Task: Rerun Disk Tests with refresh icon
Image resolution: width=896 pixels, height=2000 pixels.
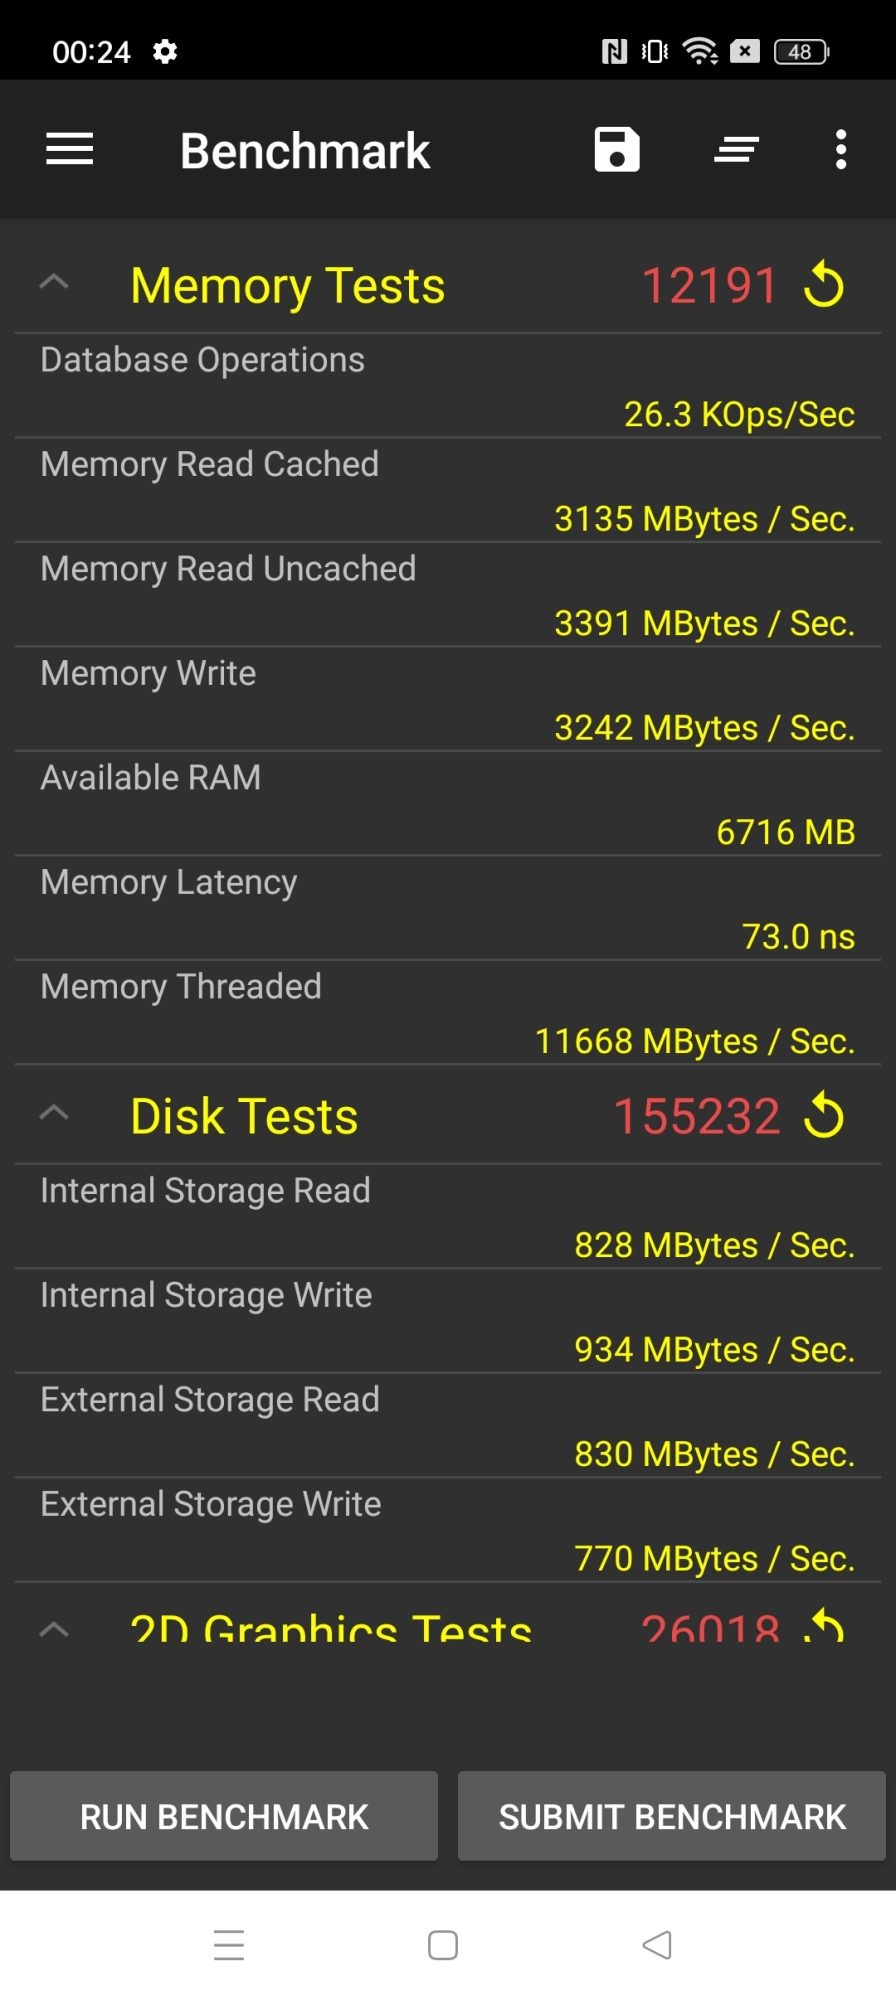Action: tap(824, 1115)
